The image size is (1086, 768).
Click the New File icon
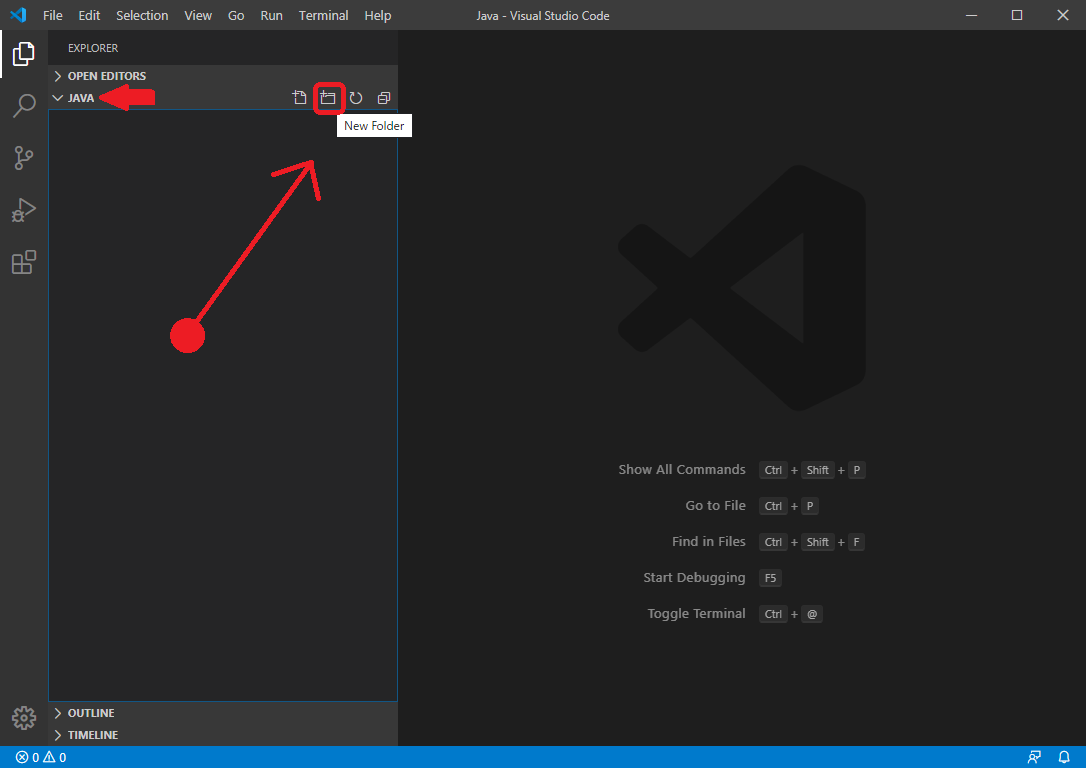coord(299,98)
